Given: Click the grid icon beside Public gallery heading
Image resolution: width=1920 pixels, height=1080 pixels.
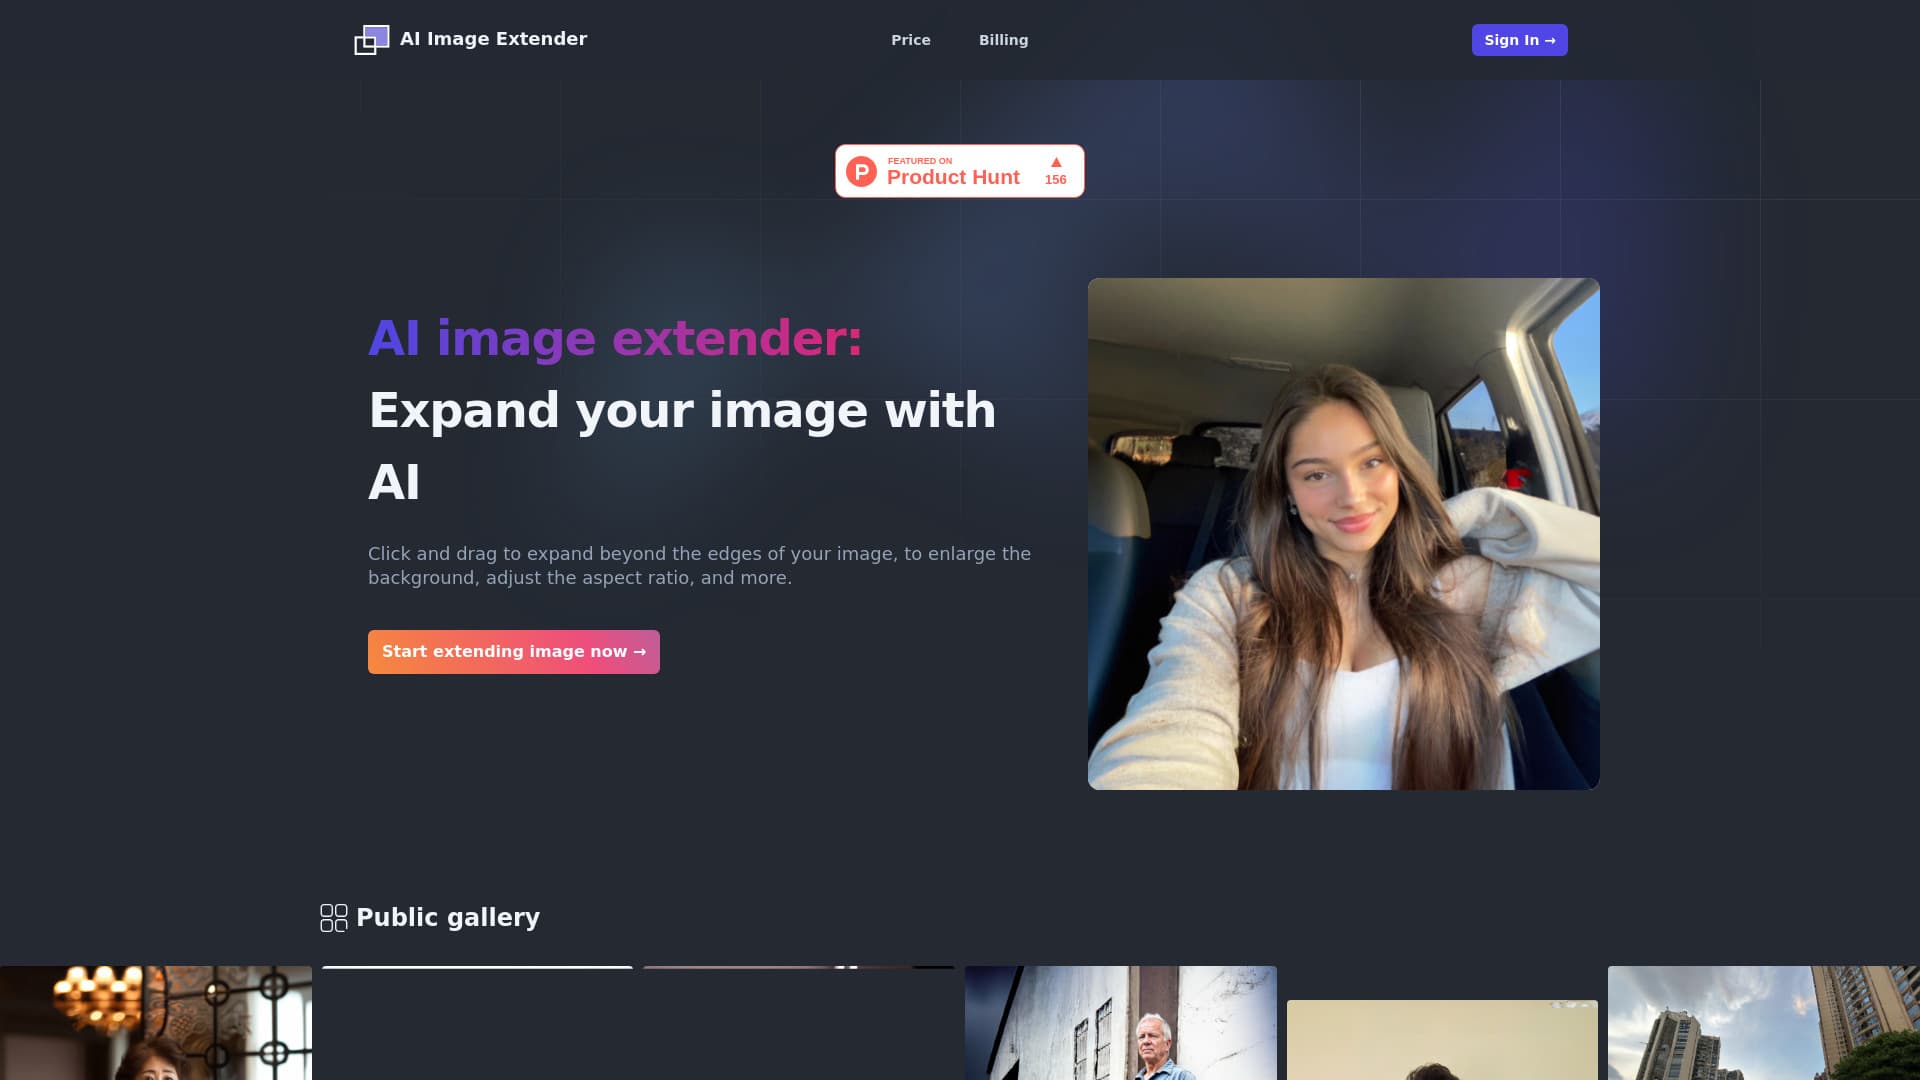Looking at the screenshot, I should pyautogui.click(x=332, y=917).
